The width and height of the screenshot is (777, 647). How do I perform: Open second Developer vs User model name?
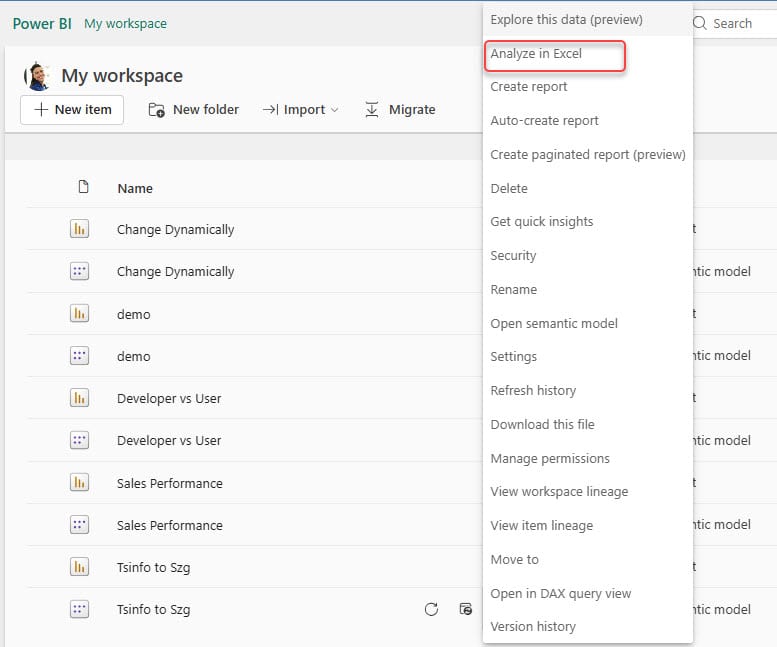pos(169,440)
